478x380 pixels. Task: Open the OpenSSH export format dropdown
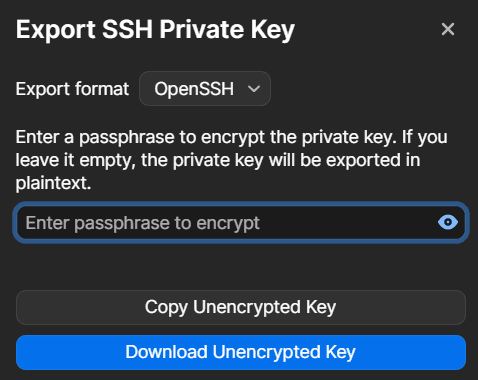(205, 89)
